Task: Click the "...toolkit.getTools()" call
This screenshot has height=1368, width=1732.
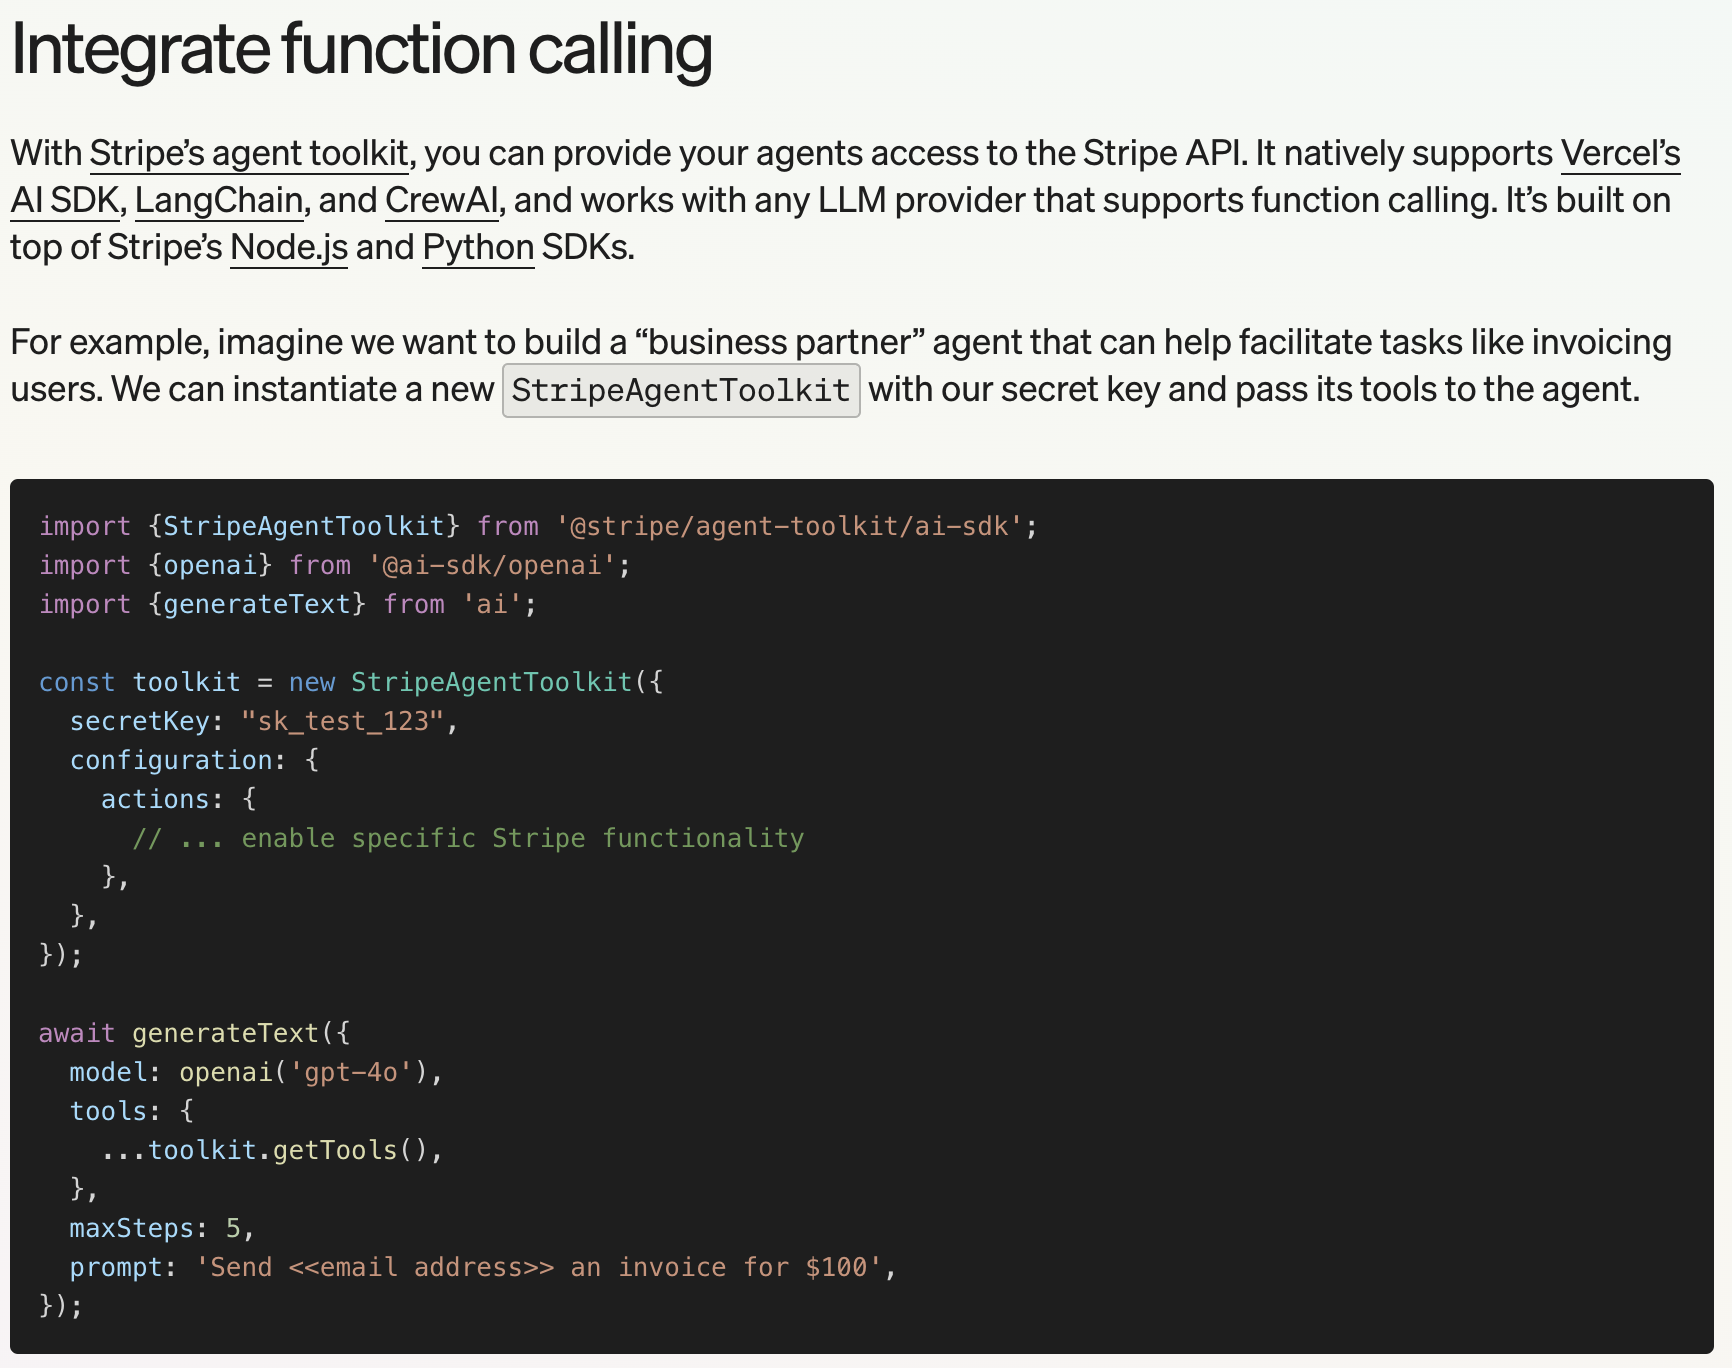Action: tap(265, 1150)
